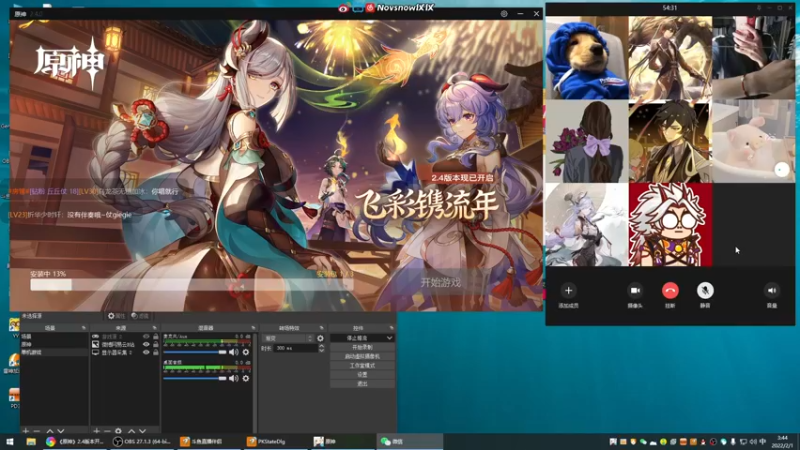Select the red-background cartoon avatar participant
The height and width of the screenshot is (450, 800).
point(670,224)
